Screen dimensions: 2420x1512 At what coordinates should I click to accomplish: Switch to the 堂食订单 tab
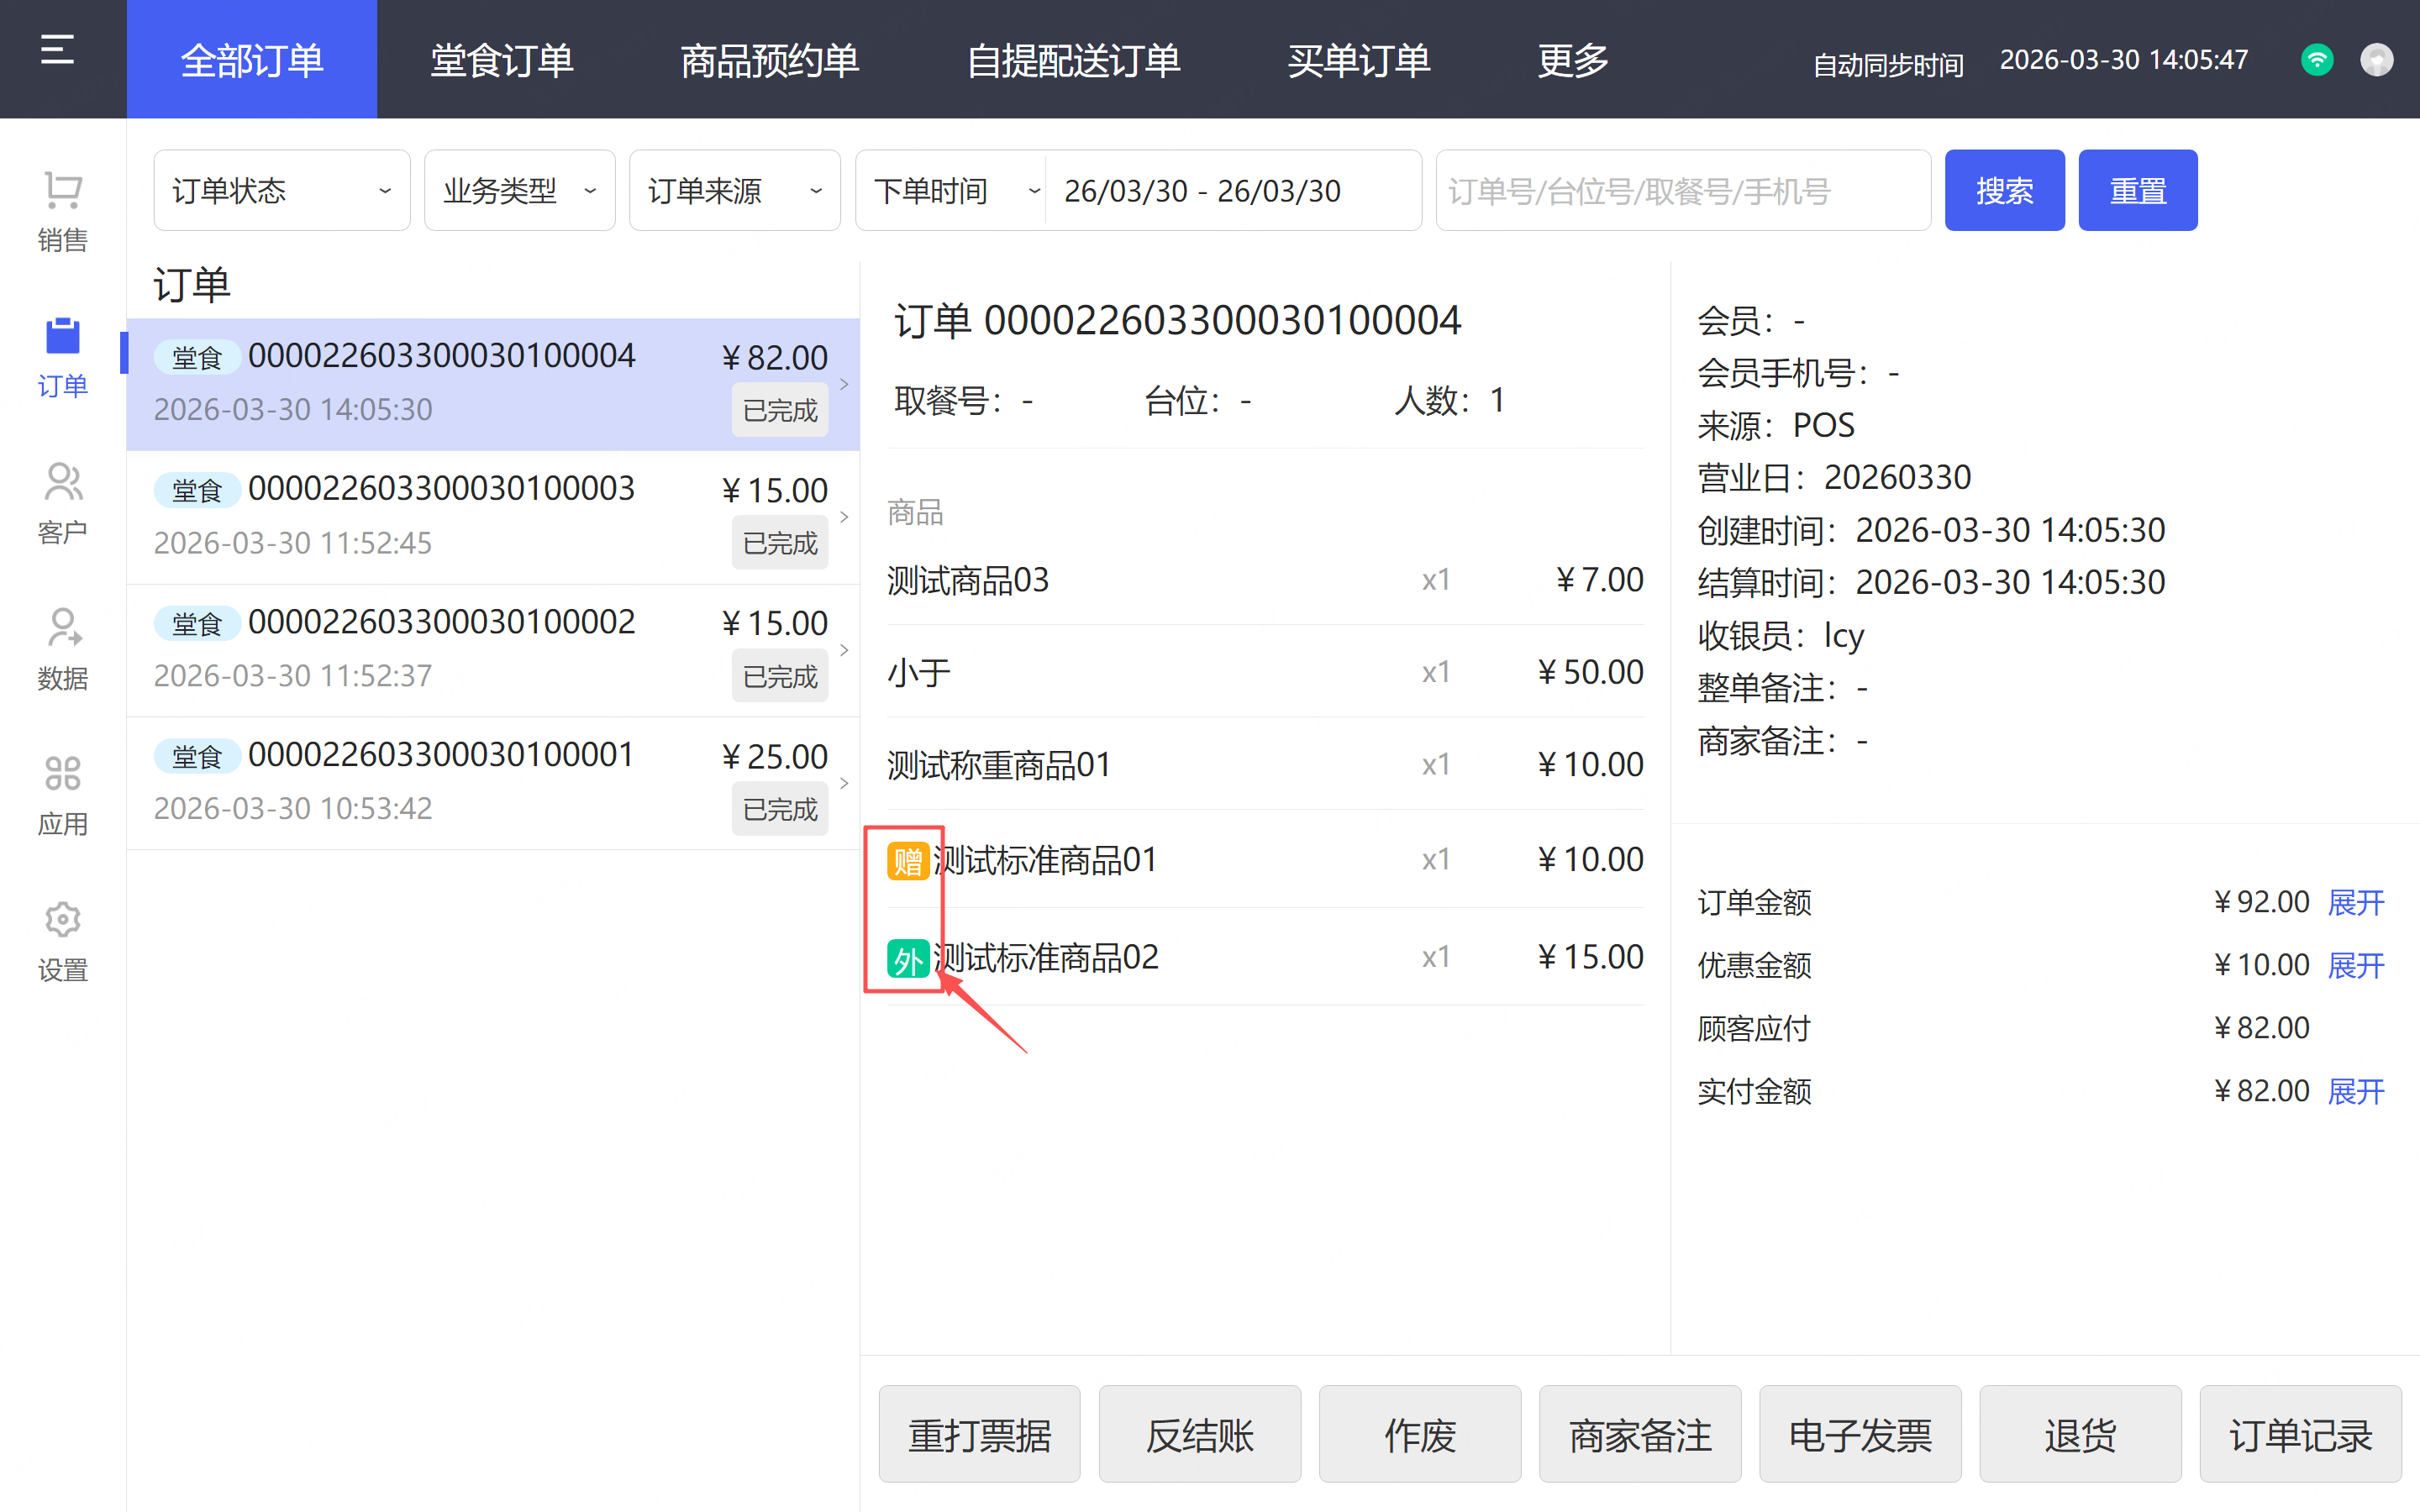[x=501, y=61]
